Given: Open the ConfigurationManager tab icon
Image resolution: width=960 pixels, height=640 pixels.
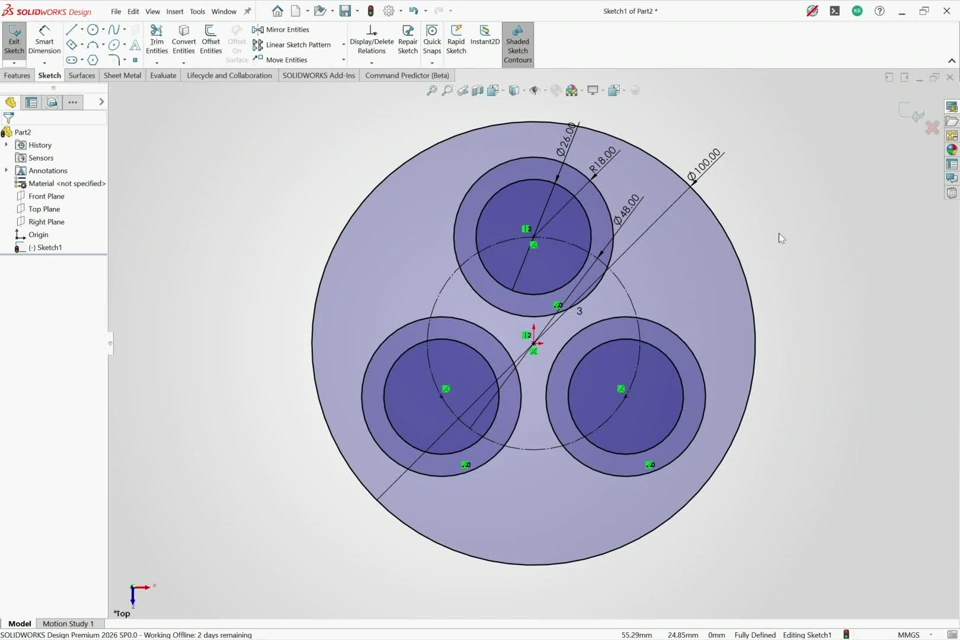Looking at the screenshot, I should (x=52, y=102).
